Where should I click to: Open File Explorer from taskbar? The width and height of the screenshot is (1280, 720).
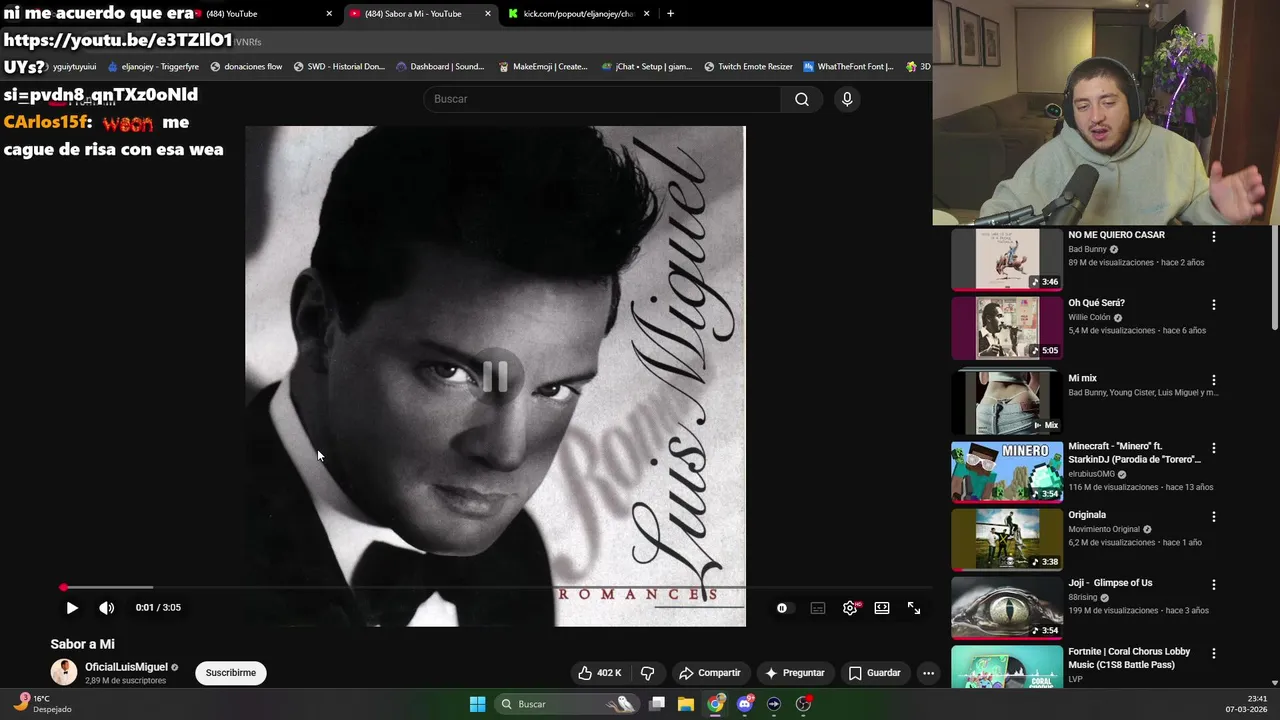pos(686,704)
